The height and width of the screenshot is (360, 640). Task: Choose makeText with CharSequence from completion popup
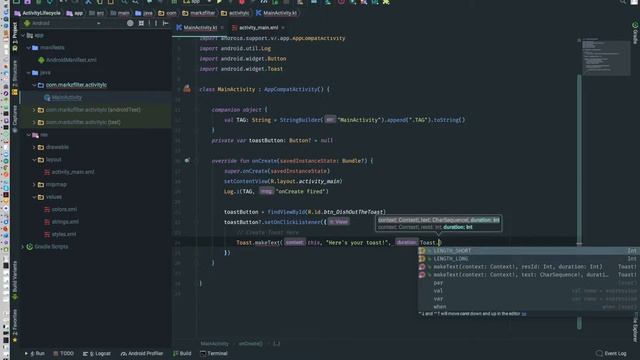click(x=528, y=275)
